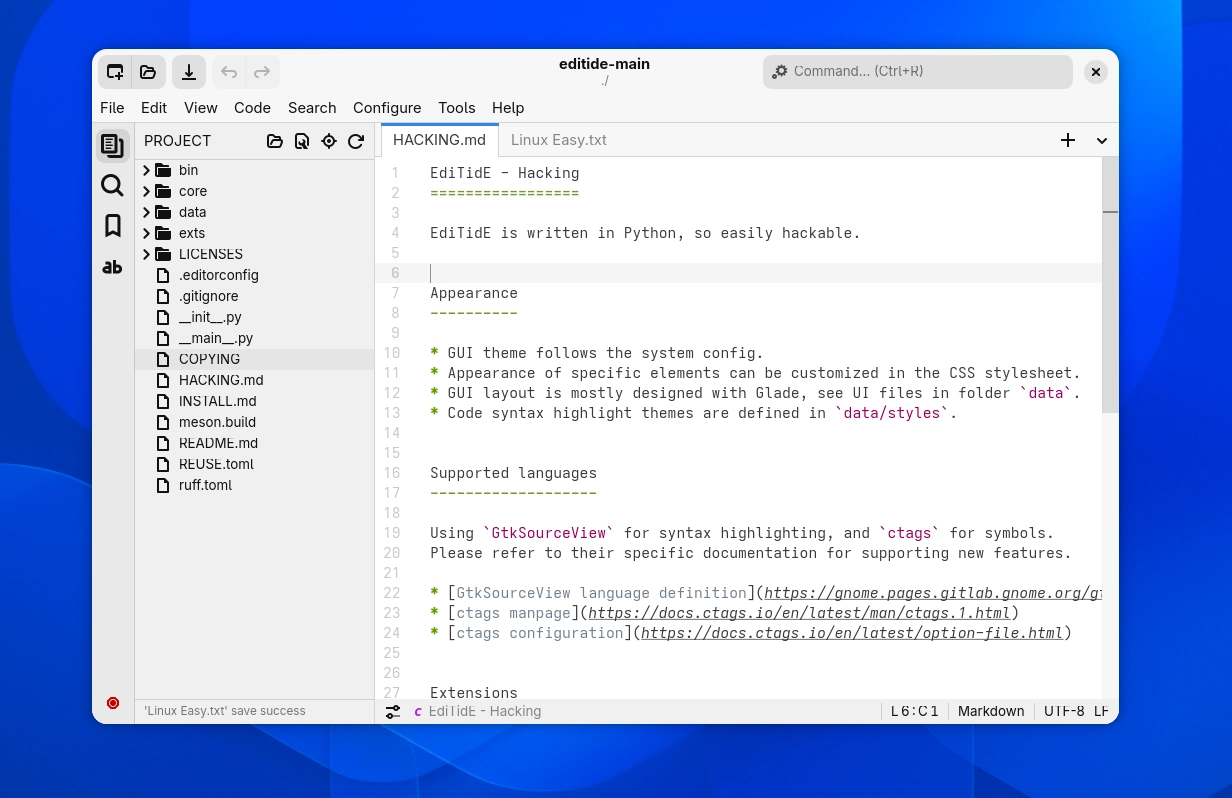Expand the core folder arrow

pyautogui.click(x=146, y=191)
